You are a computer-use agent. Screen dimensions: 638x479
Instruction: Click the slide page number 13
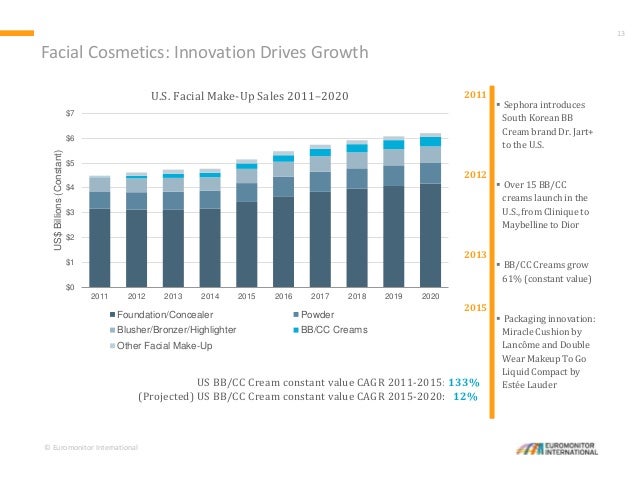pyautogui.click(x=621, y=33)
